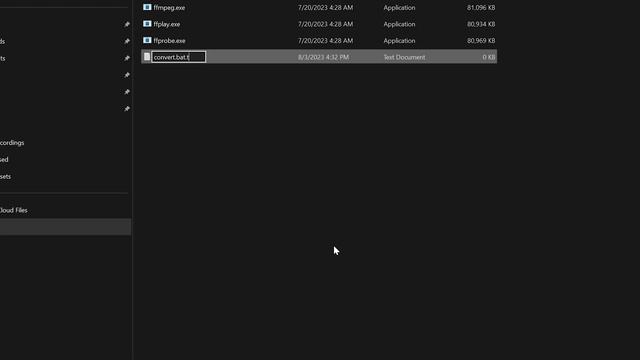The height and width of the screenshot is (360, 640).
Task: Click the Text Document type cell
Action: tap(404, 57)
